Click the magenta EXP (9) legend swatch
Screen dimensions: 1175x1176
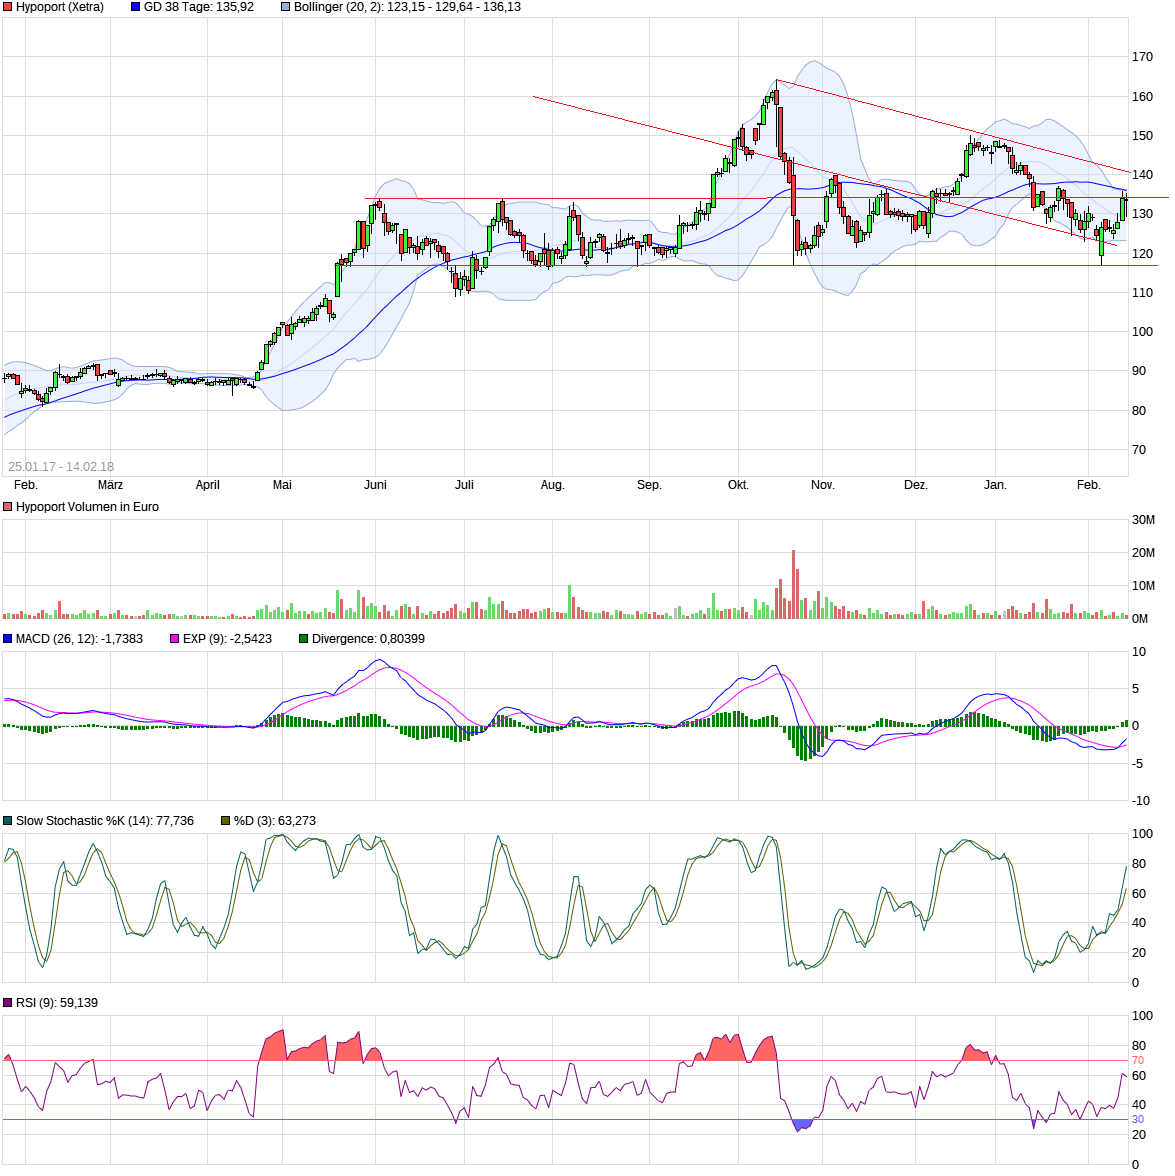[175, 639]
